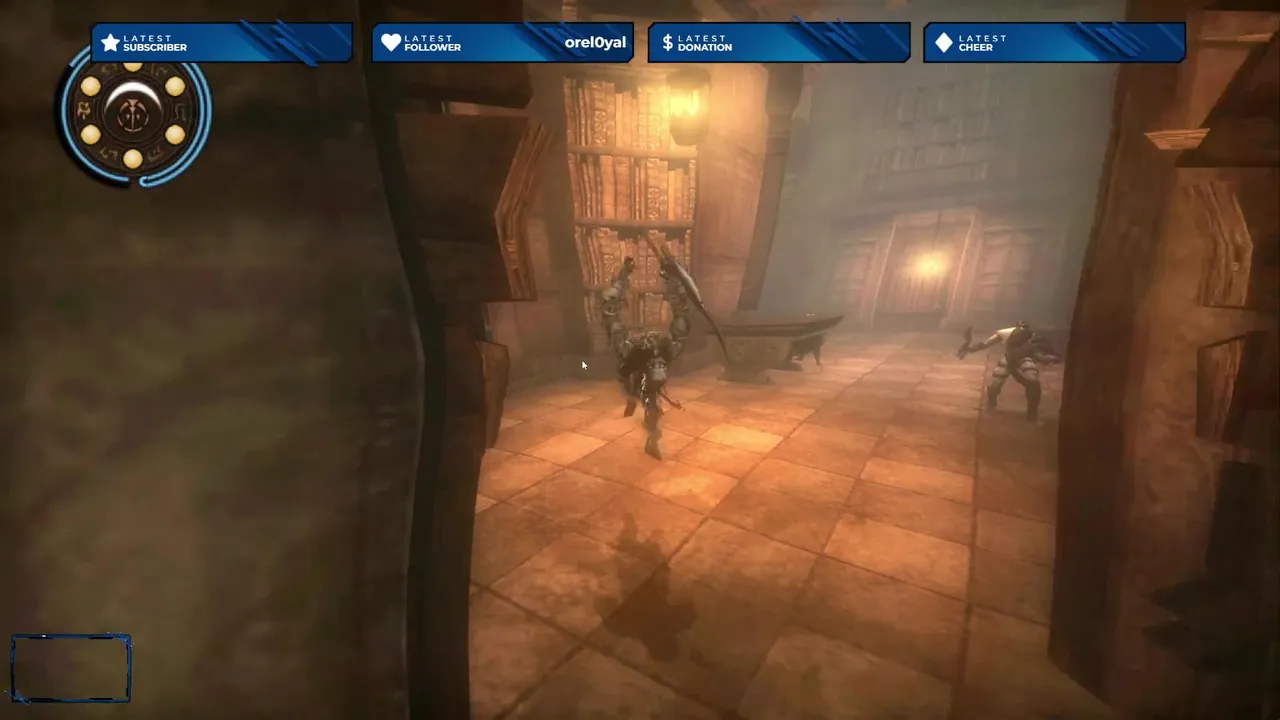Click the Latest Donation label

pyautogui.click(x=705, y=43)
